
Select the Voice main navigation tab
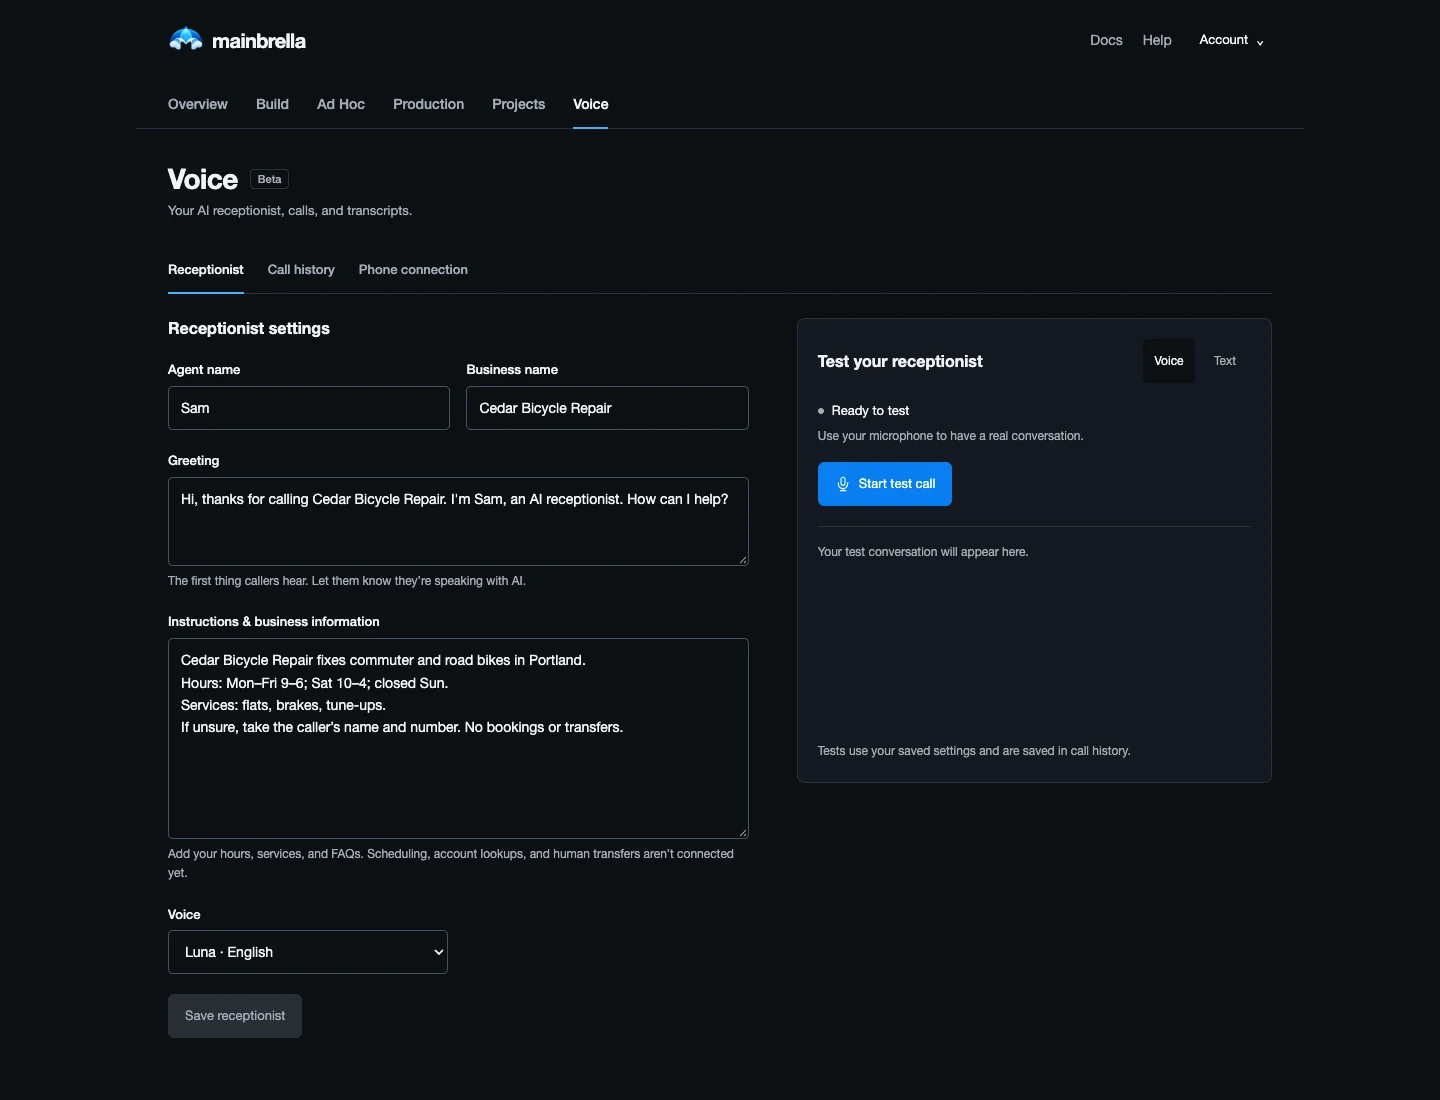591,104
